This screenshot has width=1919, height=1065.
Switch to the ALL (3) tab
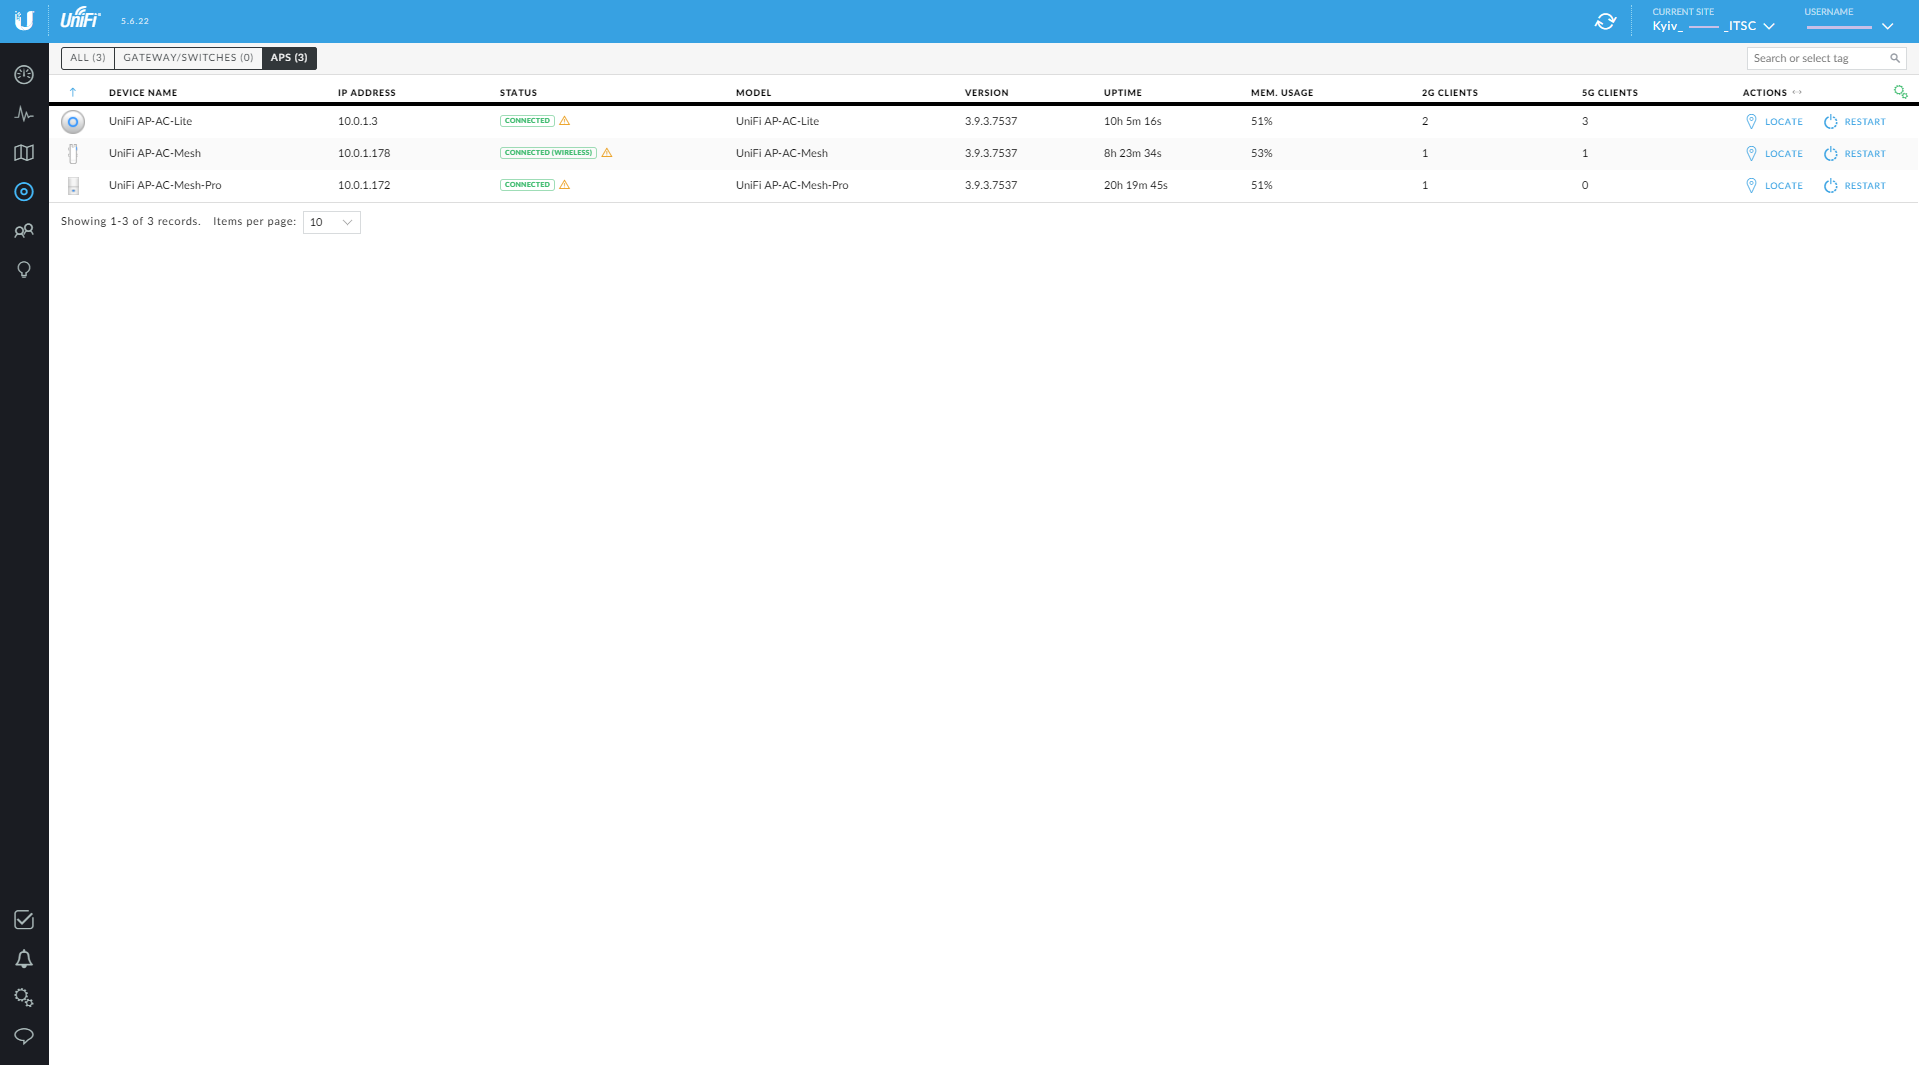88,58
